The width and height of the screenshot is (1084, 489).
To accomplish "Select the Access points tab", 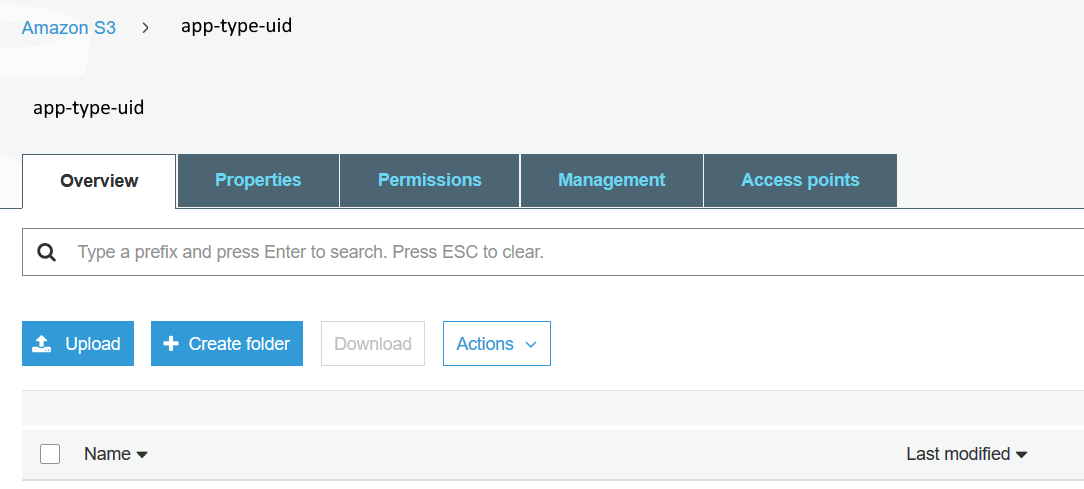I will (800, 180).
